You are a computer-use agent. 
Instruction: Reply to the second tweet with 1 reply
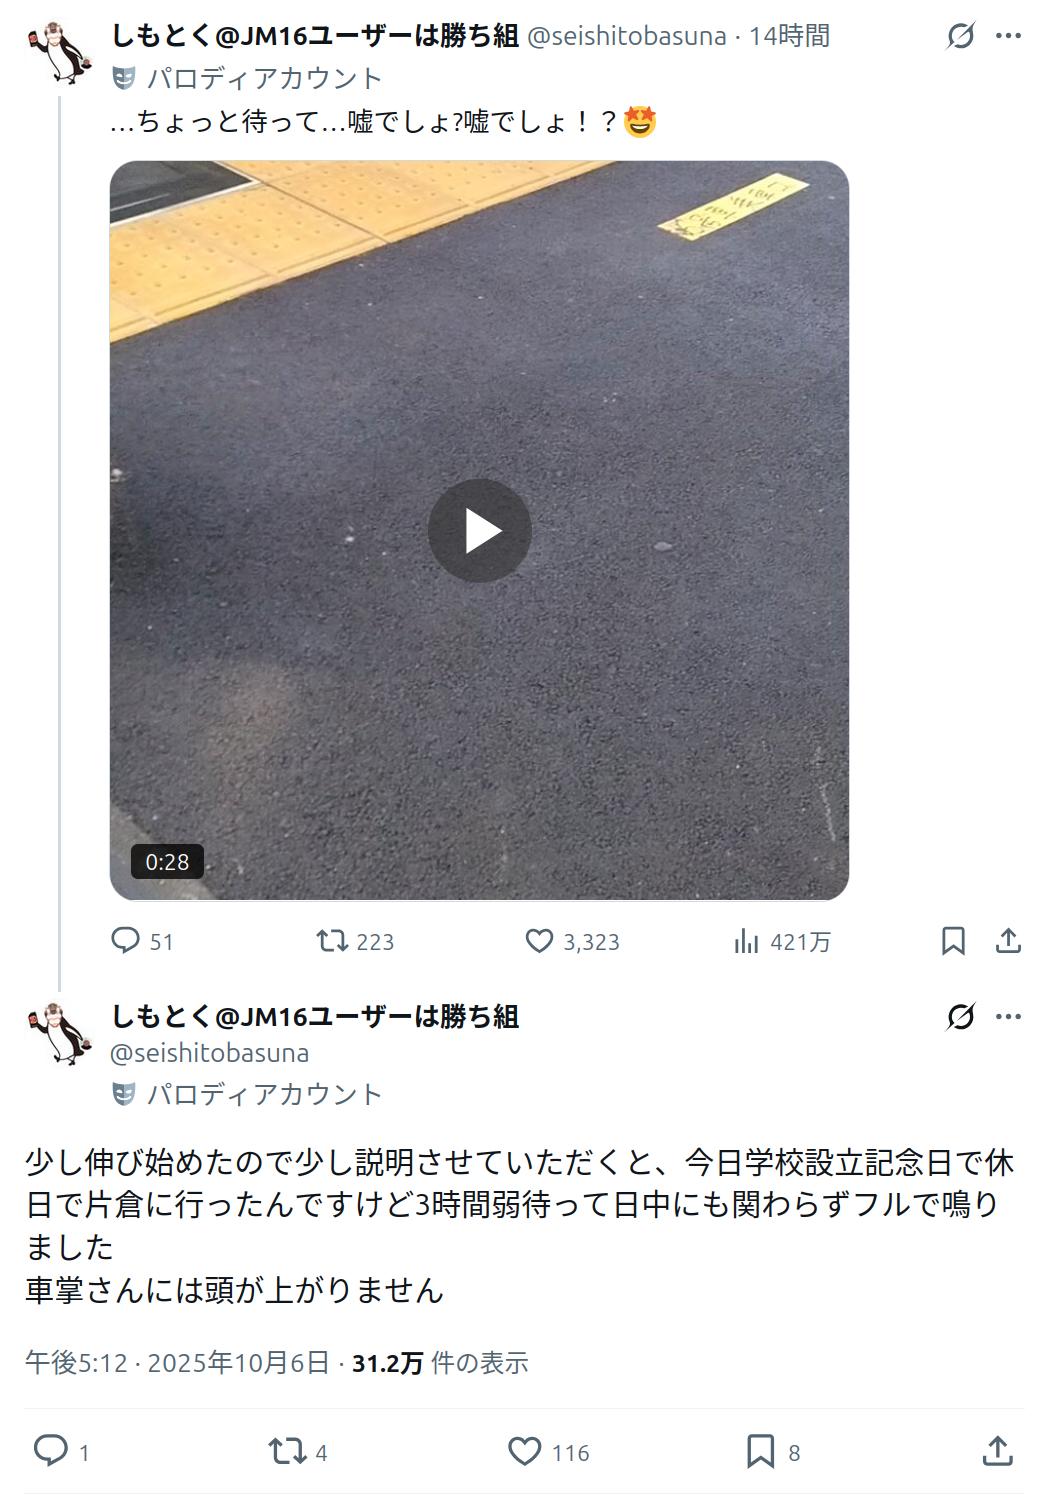[61, 1451]
